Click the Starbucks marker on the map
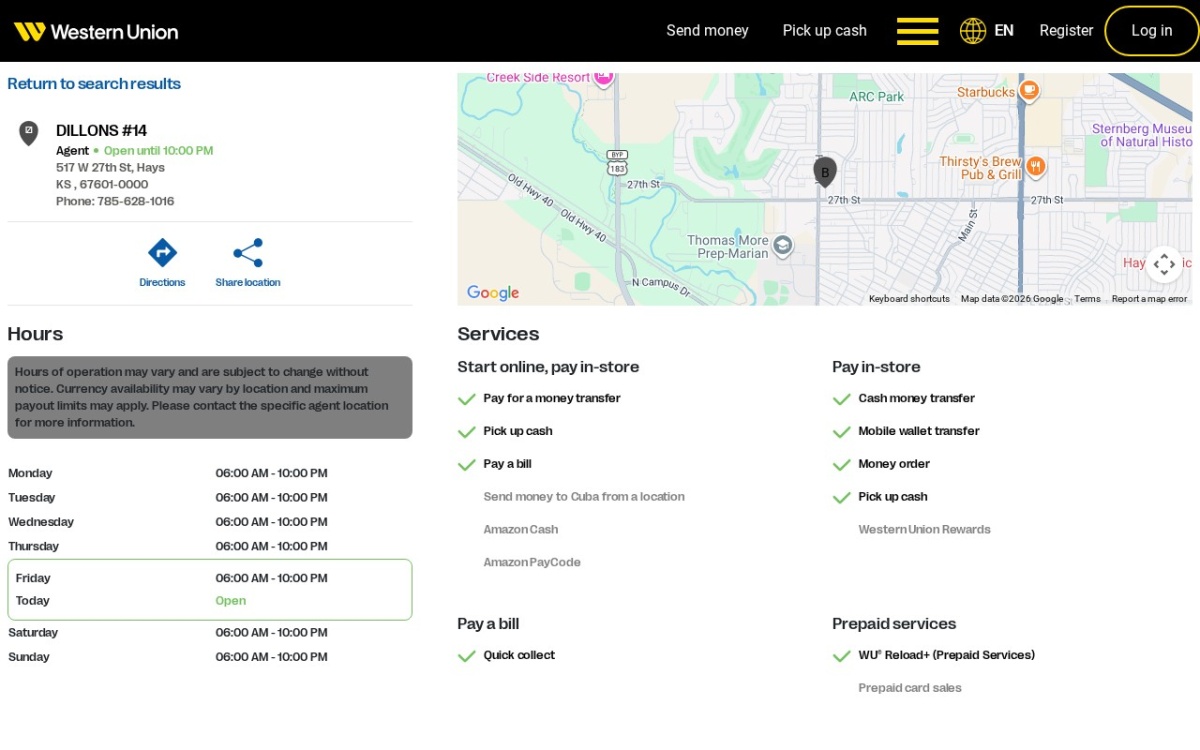The image size is (1200, 750). click(1029, 92)
